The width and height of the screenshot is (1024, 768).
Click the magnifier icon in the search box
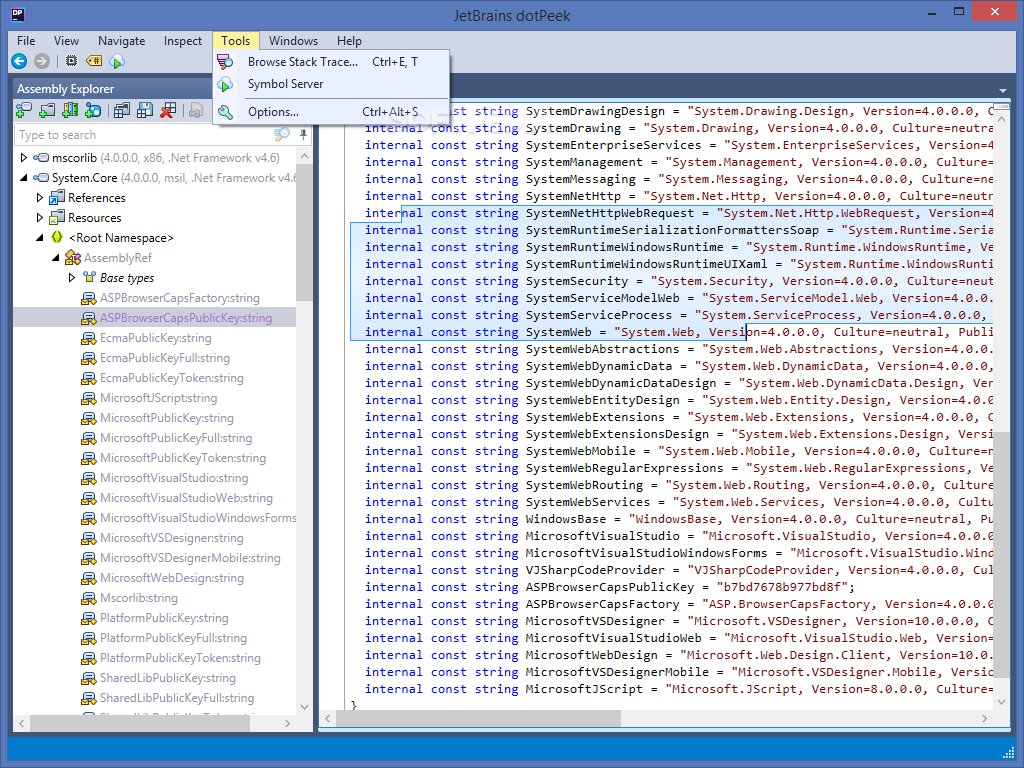point(281,135)
